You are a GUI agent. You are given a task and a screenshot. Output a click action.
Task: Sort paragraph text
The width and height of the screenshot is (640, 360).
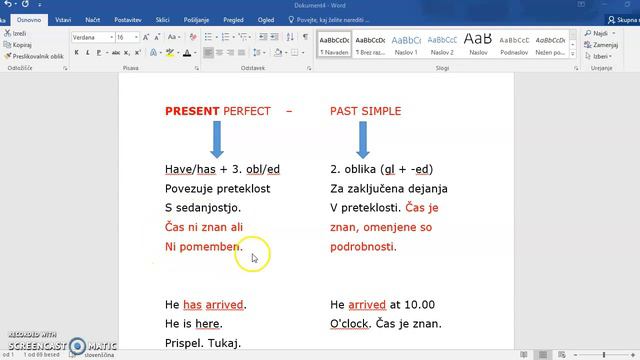click(290, 37)
